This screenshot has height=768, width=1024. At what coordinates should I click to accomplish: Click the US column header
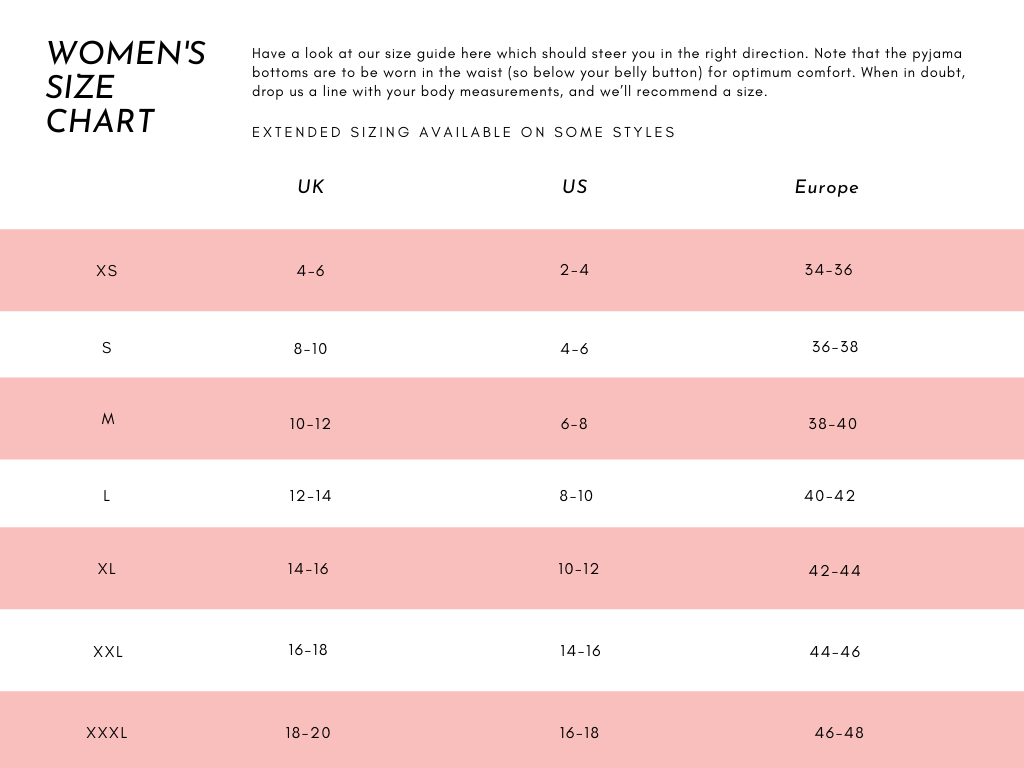575,187
